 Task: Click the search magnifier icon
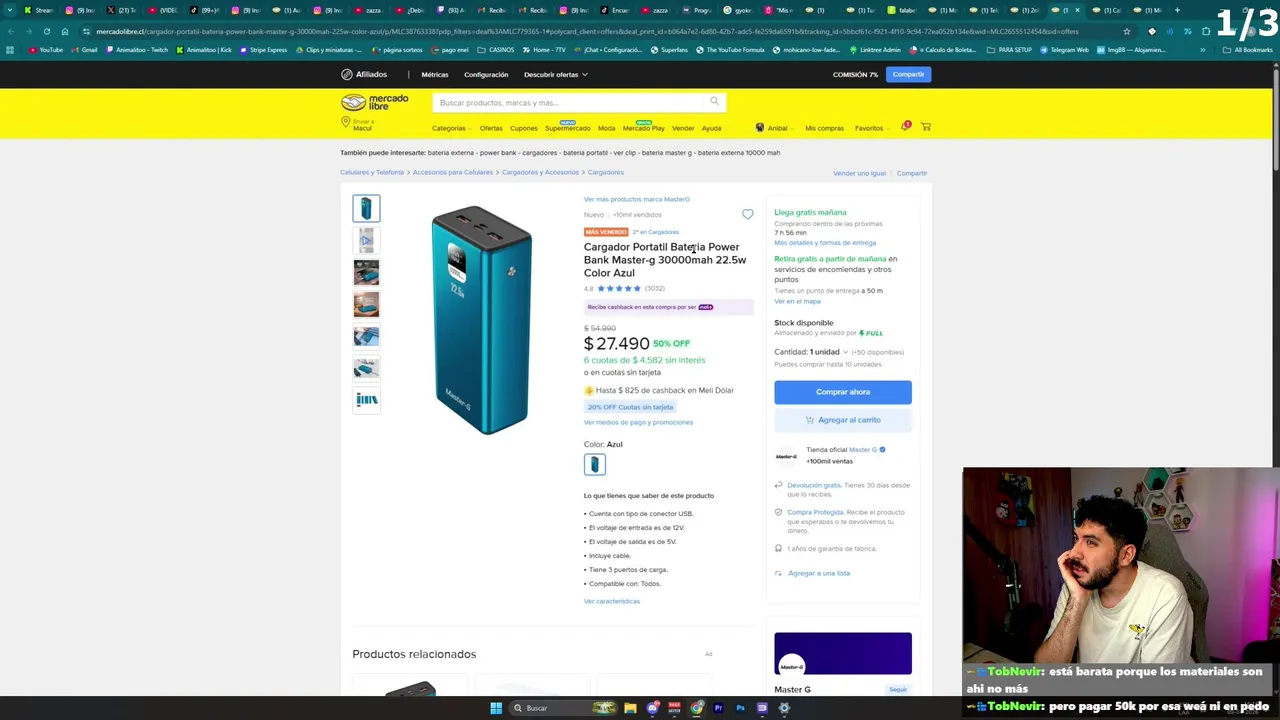[x=714, y=101]
